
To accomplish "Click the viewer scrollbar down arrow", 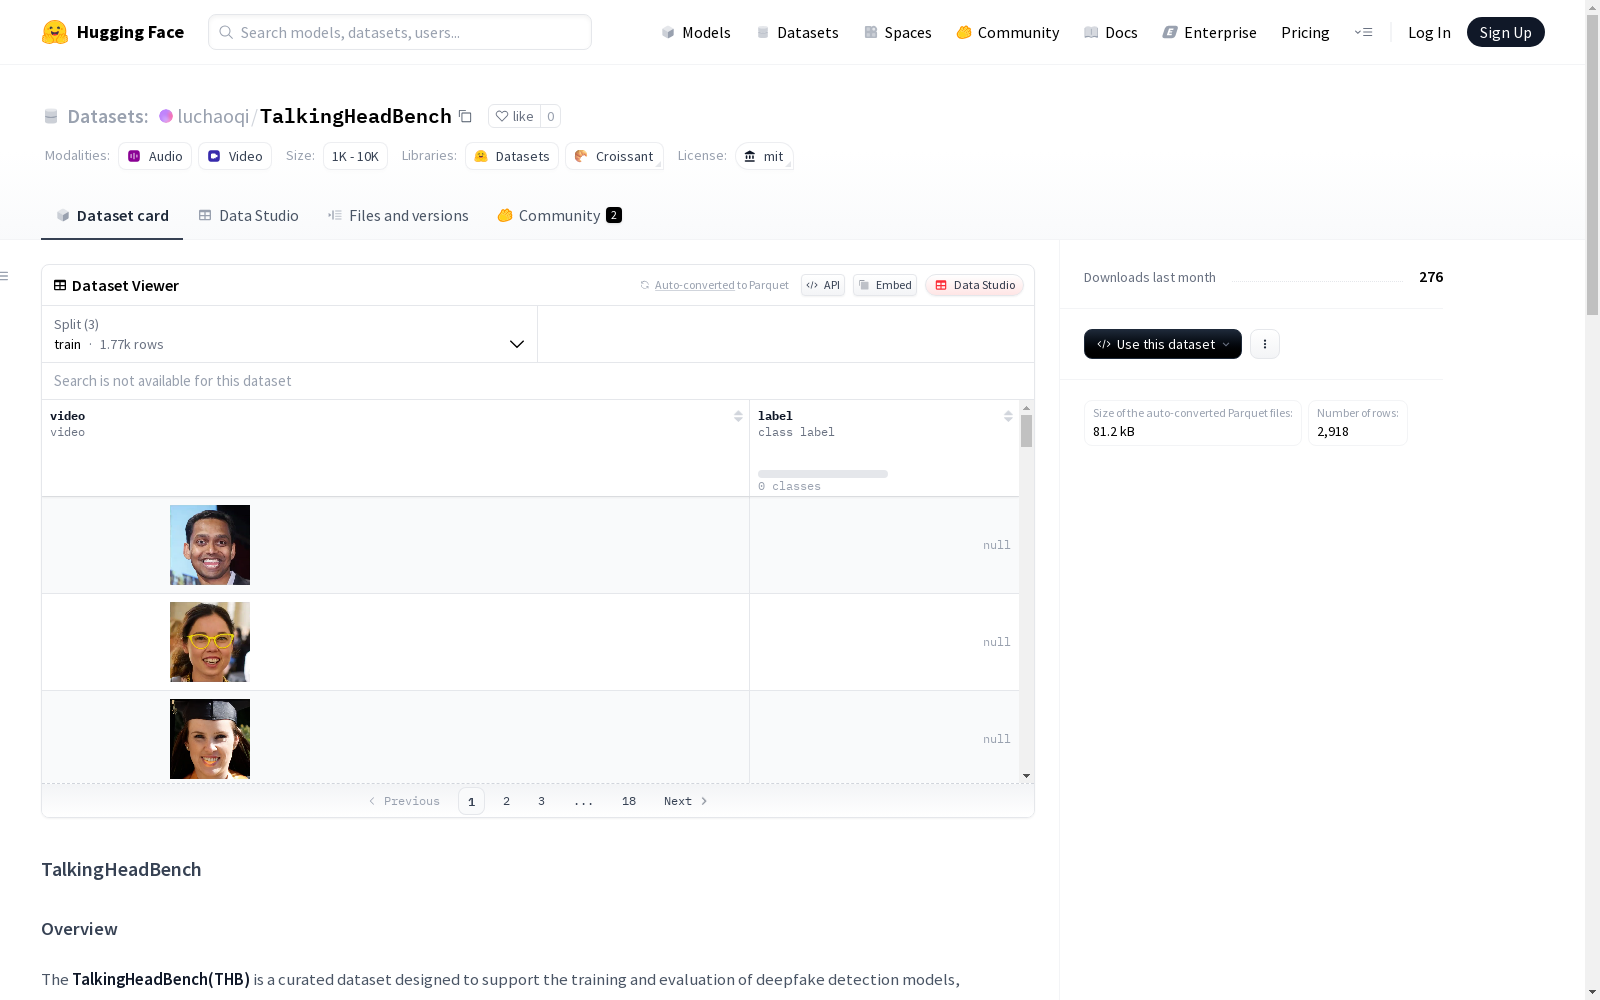I will (x=1026, y=776).
